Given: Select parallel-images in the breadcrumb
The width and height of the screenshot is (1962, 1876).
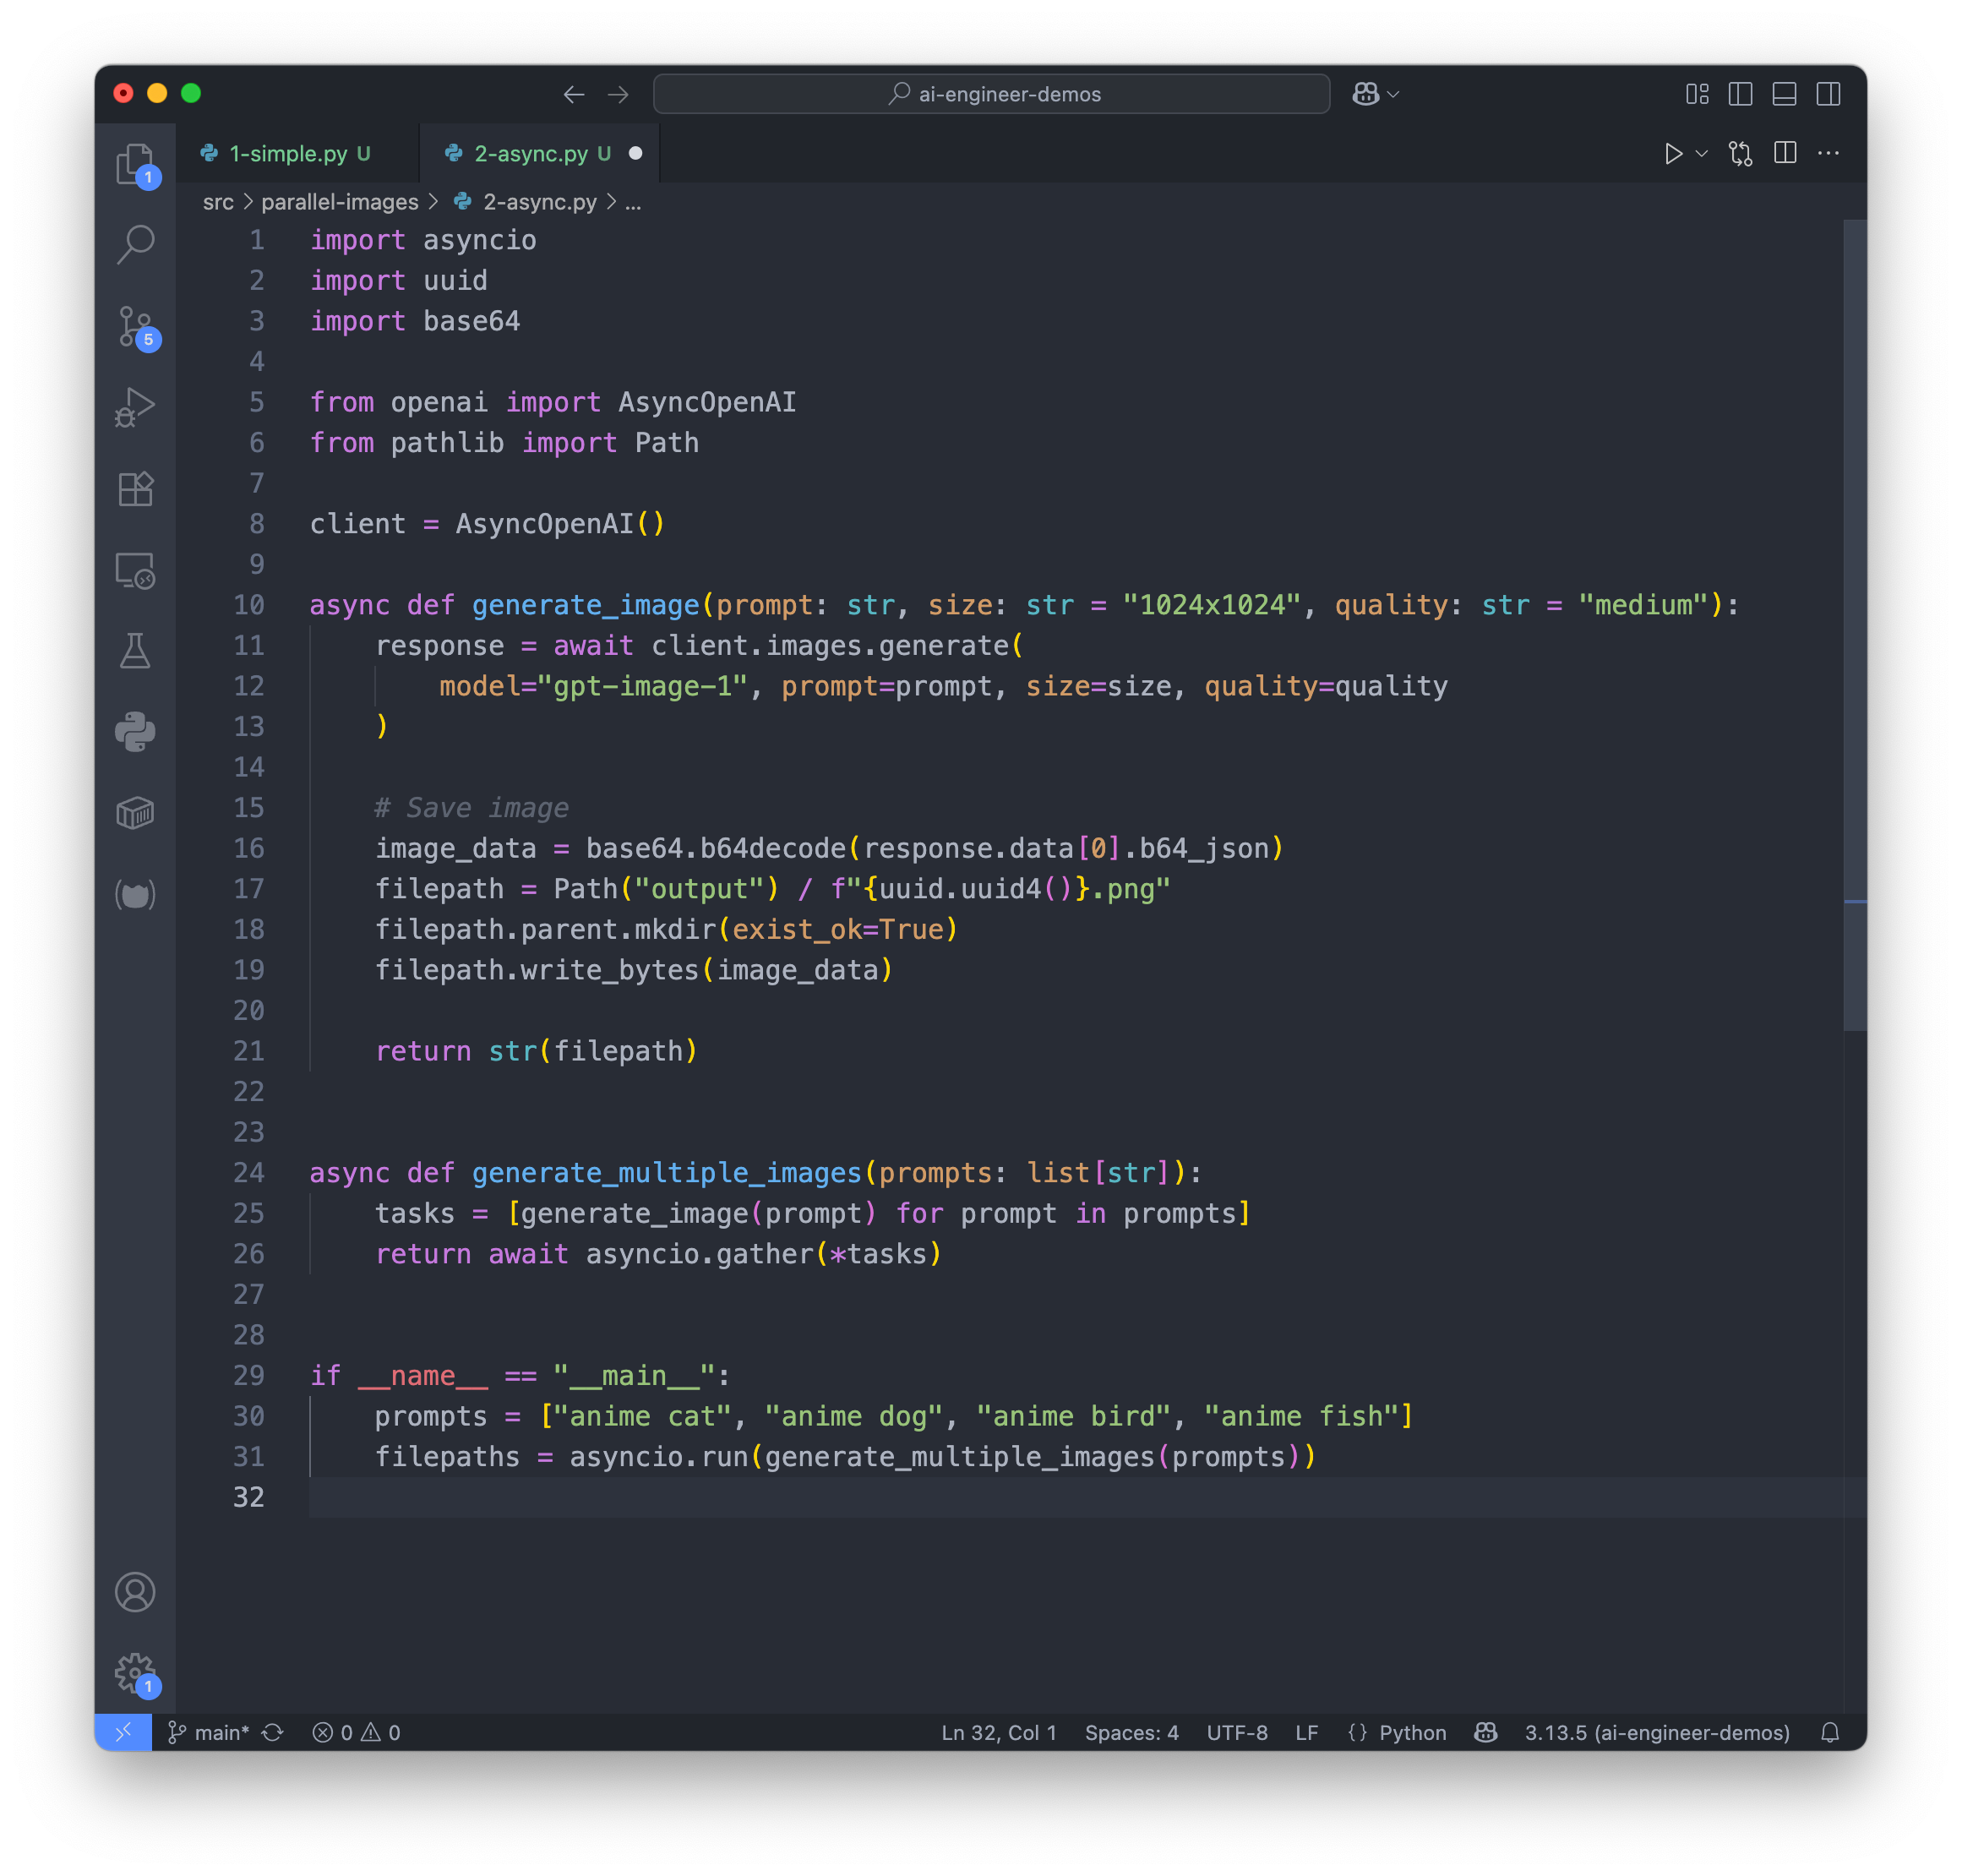Looking at the screenshot, I should [x=340, y=202].
